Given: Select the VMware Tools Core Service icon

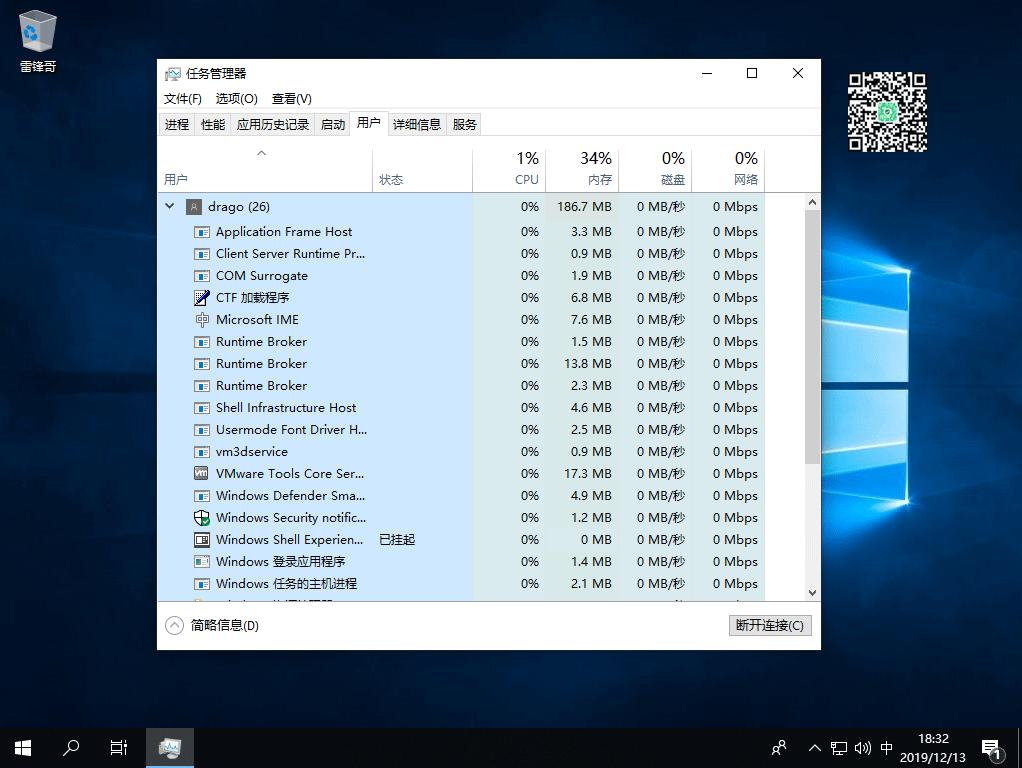Looking at the screenshot, I should tap(201, 474).
